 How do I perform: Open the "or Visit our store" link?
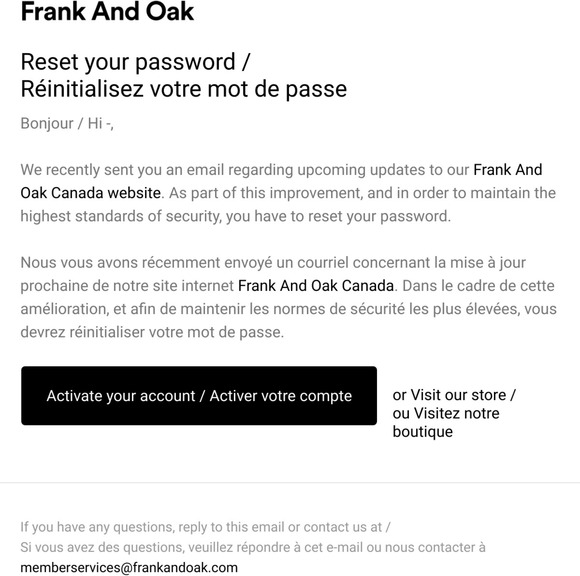tap(454, 395)
